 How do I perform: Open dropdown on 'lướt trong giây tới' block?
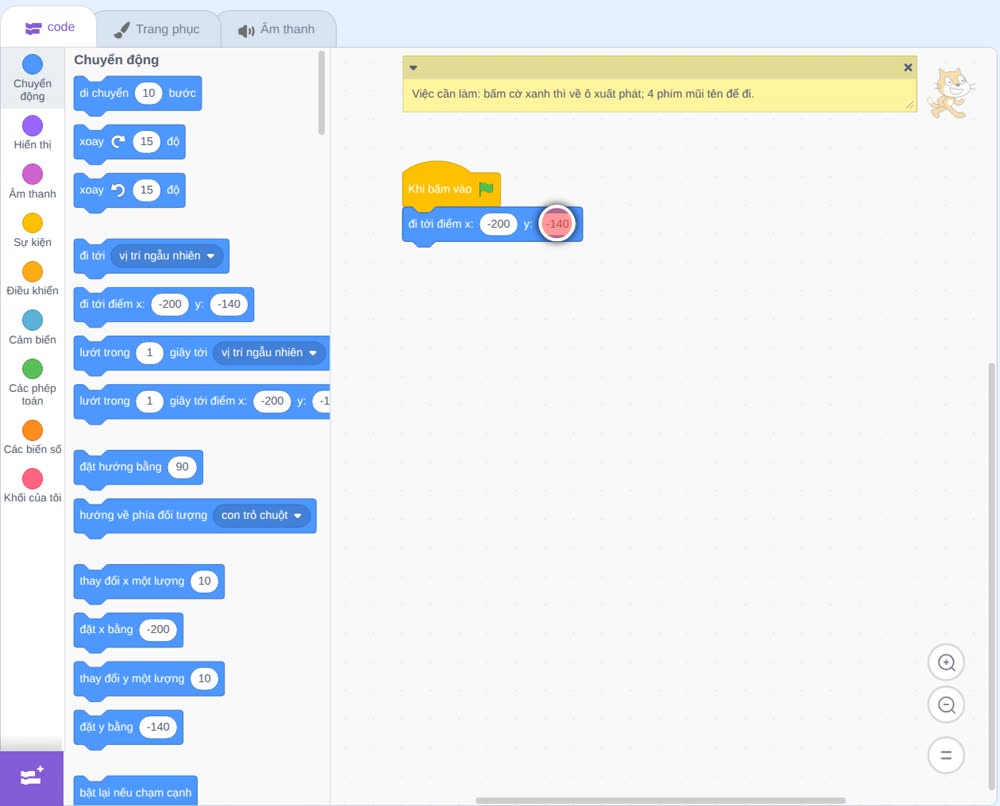pos(268,353)
